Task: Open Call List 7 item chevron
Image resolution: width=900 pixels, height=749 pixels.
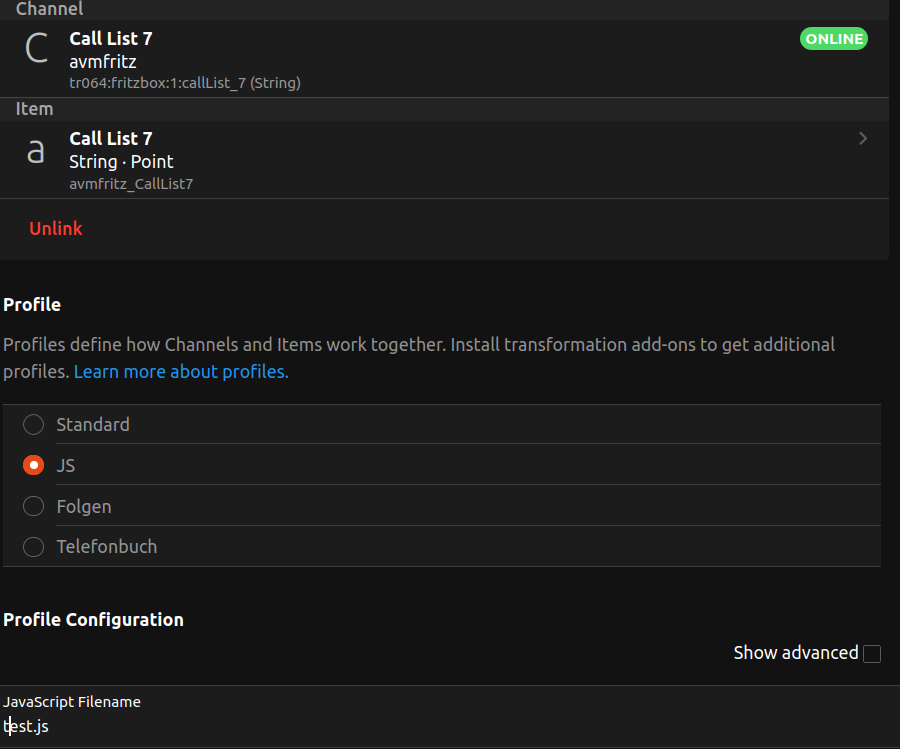Action: (863, 138)
